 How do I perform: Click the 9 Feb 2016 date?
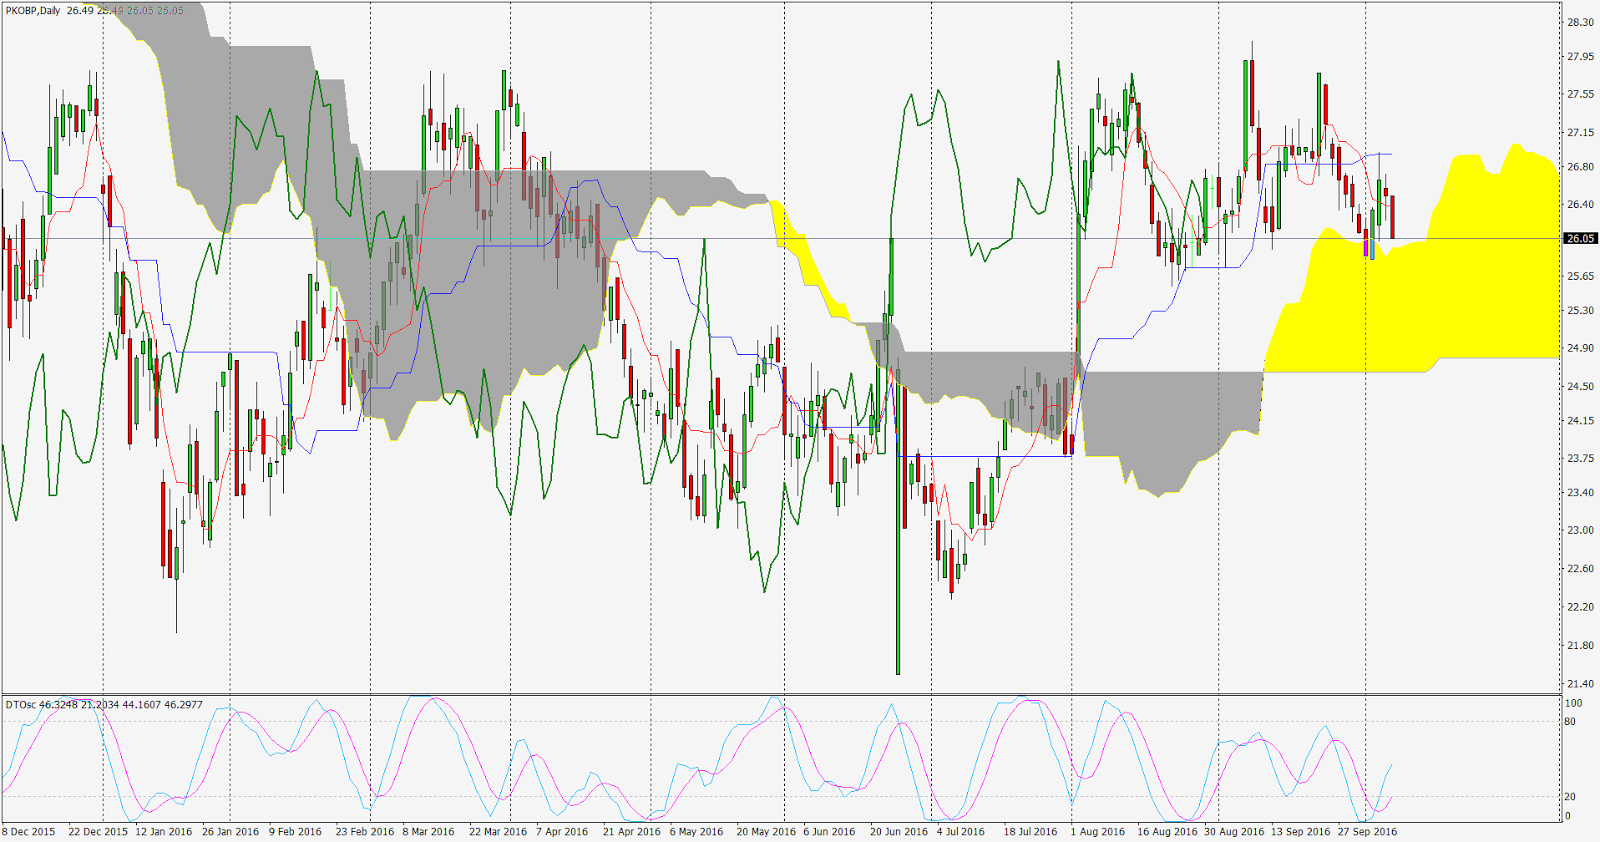(x=296, y=832)
